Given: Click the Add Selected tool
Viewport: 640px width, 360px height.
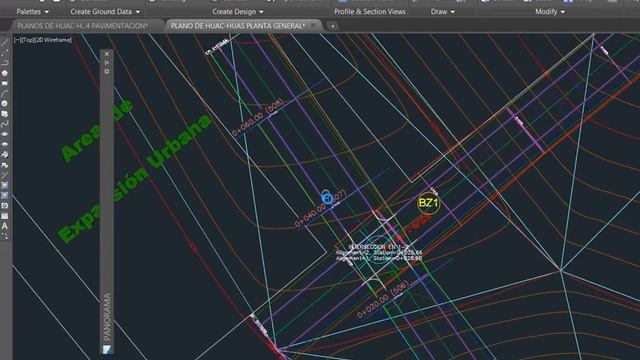Looking at the screenshot, I should pyautogui.click(x=4, y=236).
